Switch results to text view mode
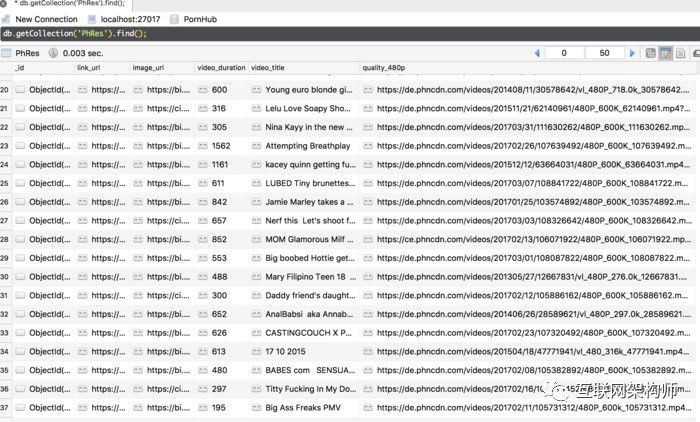 tap(680, 53)
